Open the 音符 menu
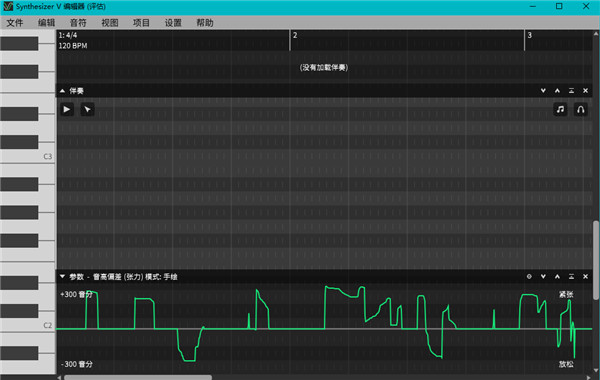 tap(78, 23)
